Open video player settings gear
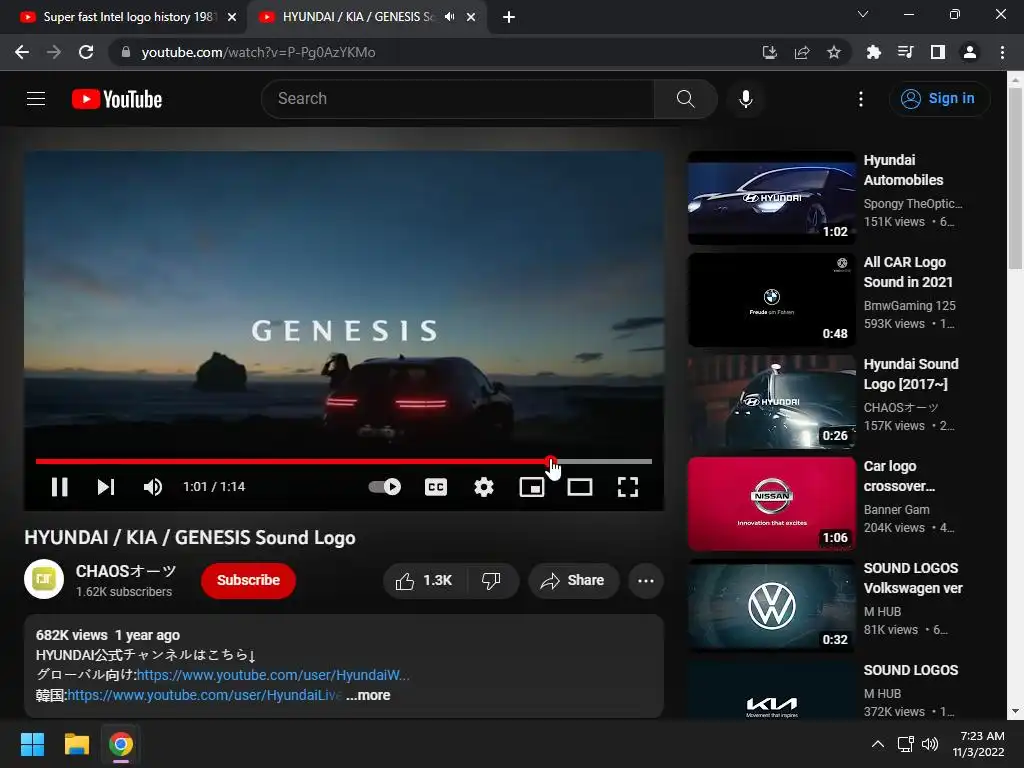 [x=484, y=487]
